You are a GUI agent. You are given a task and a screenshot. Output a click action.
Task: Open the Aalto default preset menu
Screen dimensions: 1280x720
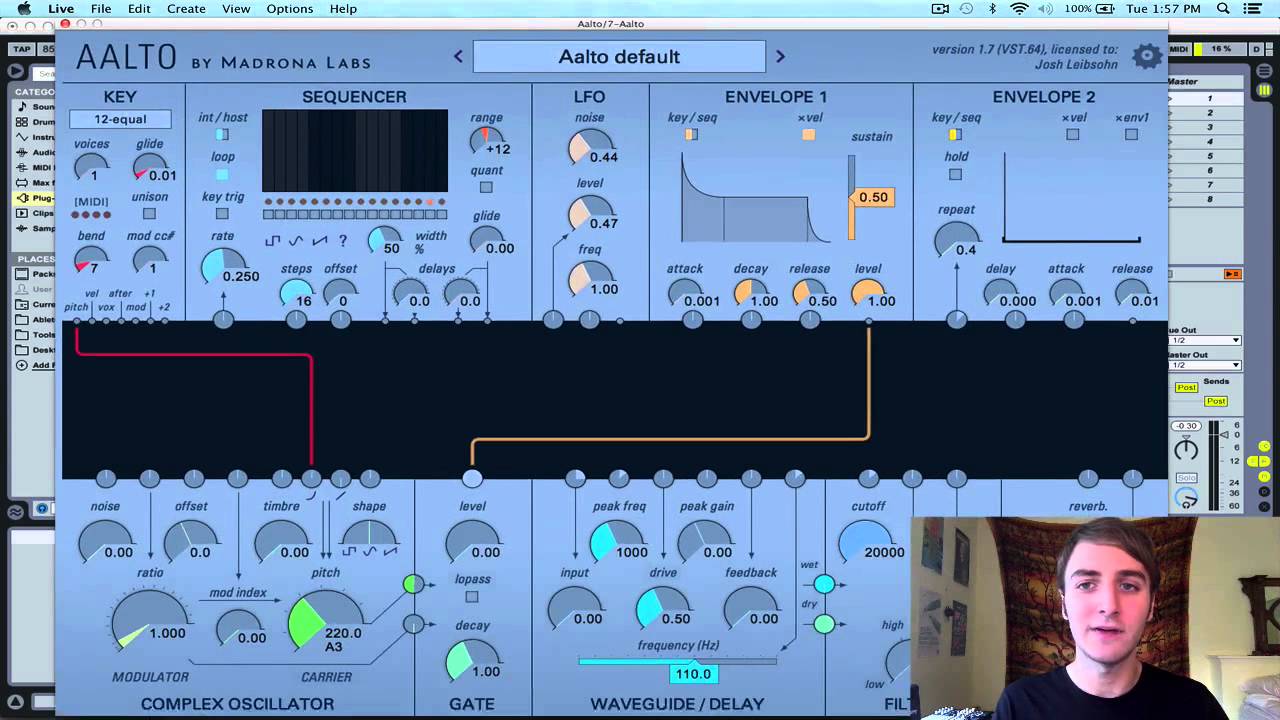pos(619,57)
